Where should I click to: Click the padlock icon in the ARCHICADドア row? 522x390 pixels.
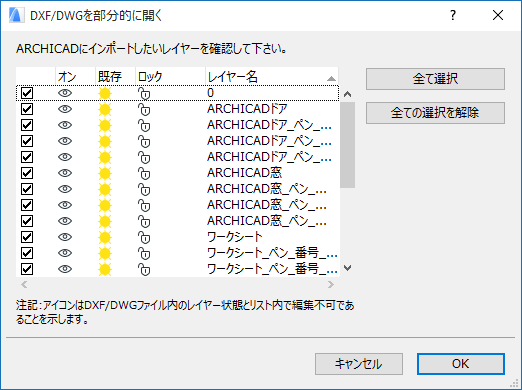point(144,110)
